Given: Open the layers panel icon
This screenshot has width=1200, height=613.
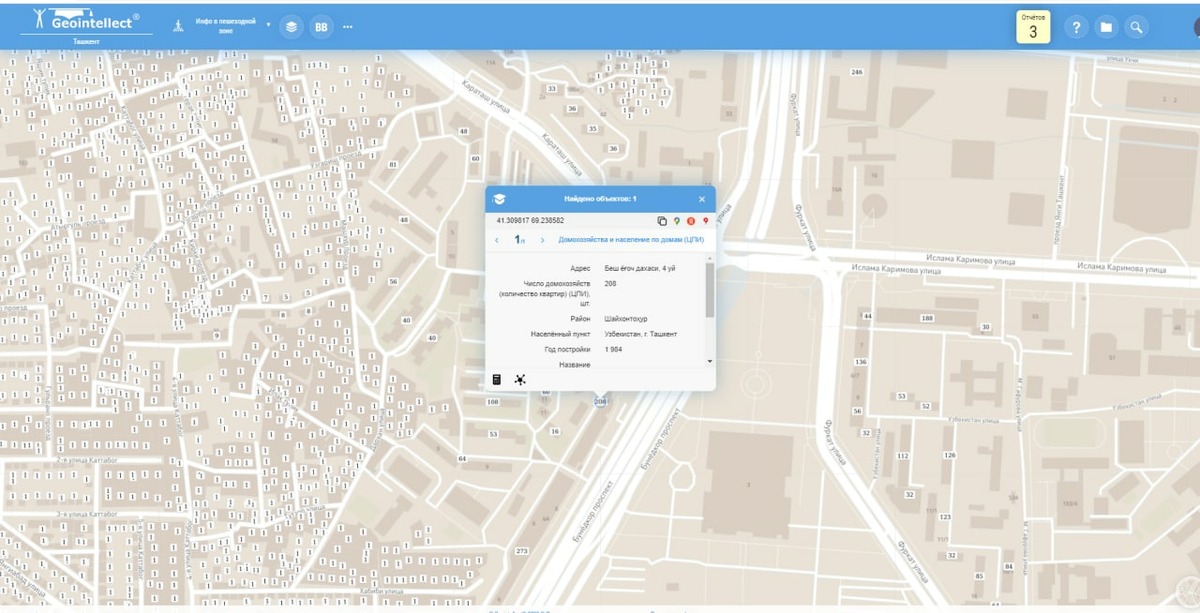Looking at the screenshot, I should [291, 27].
